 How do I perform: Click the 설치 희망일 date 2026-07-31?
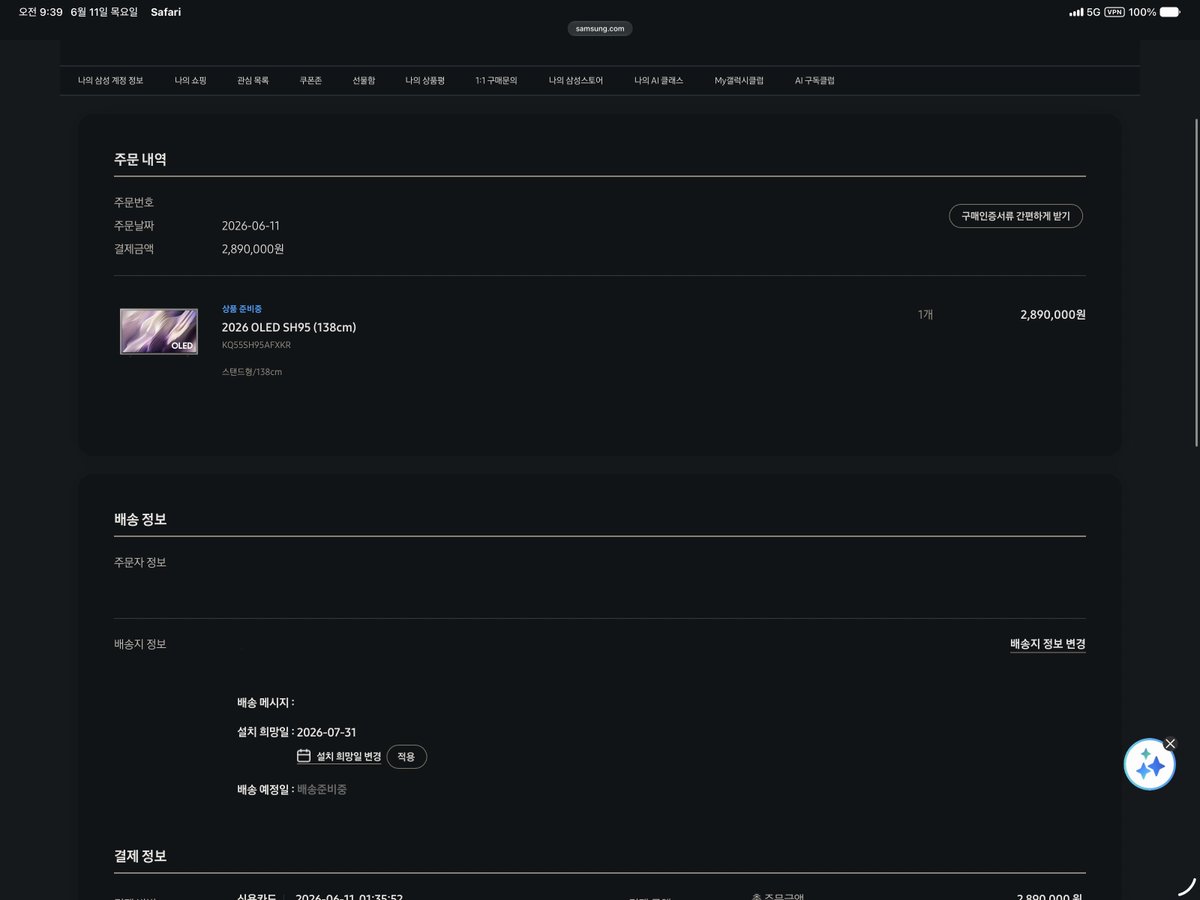327,732
